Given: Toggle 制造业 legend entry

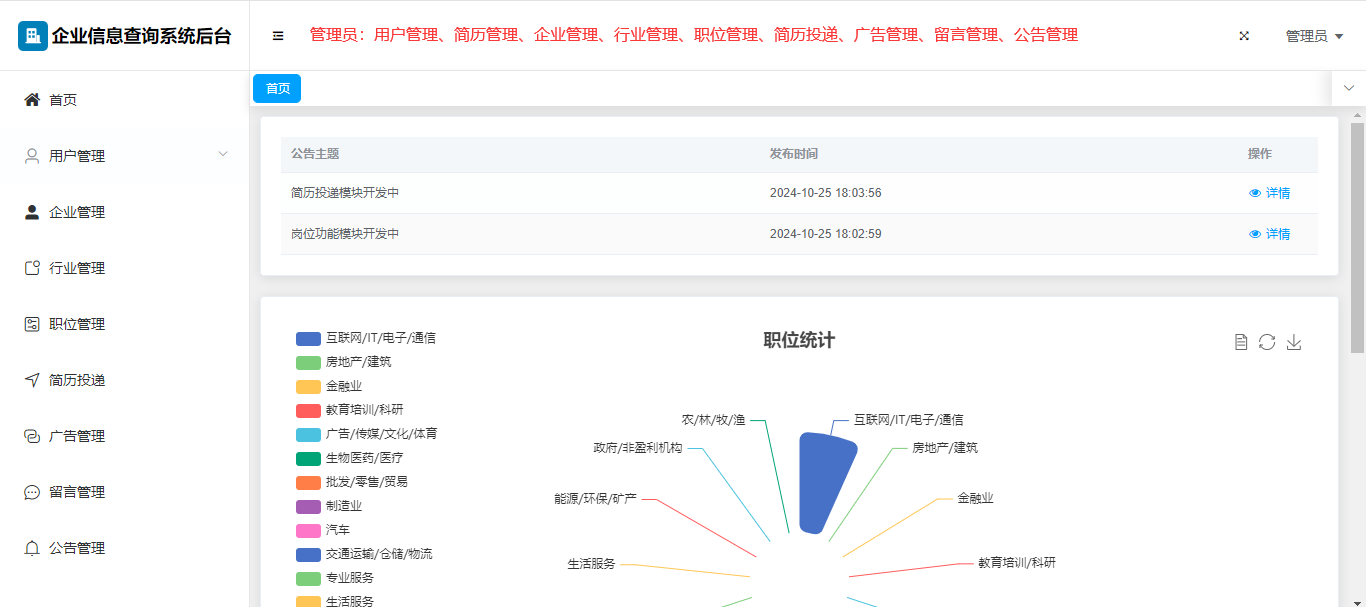Looking at the screenshot, I should pyautogui.click(x=329, y=506).
